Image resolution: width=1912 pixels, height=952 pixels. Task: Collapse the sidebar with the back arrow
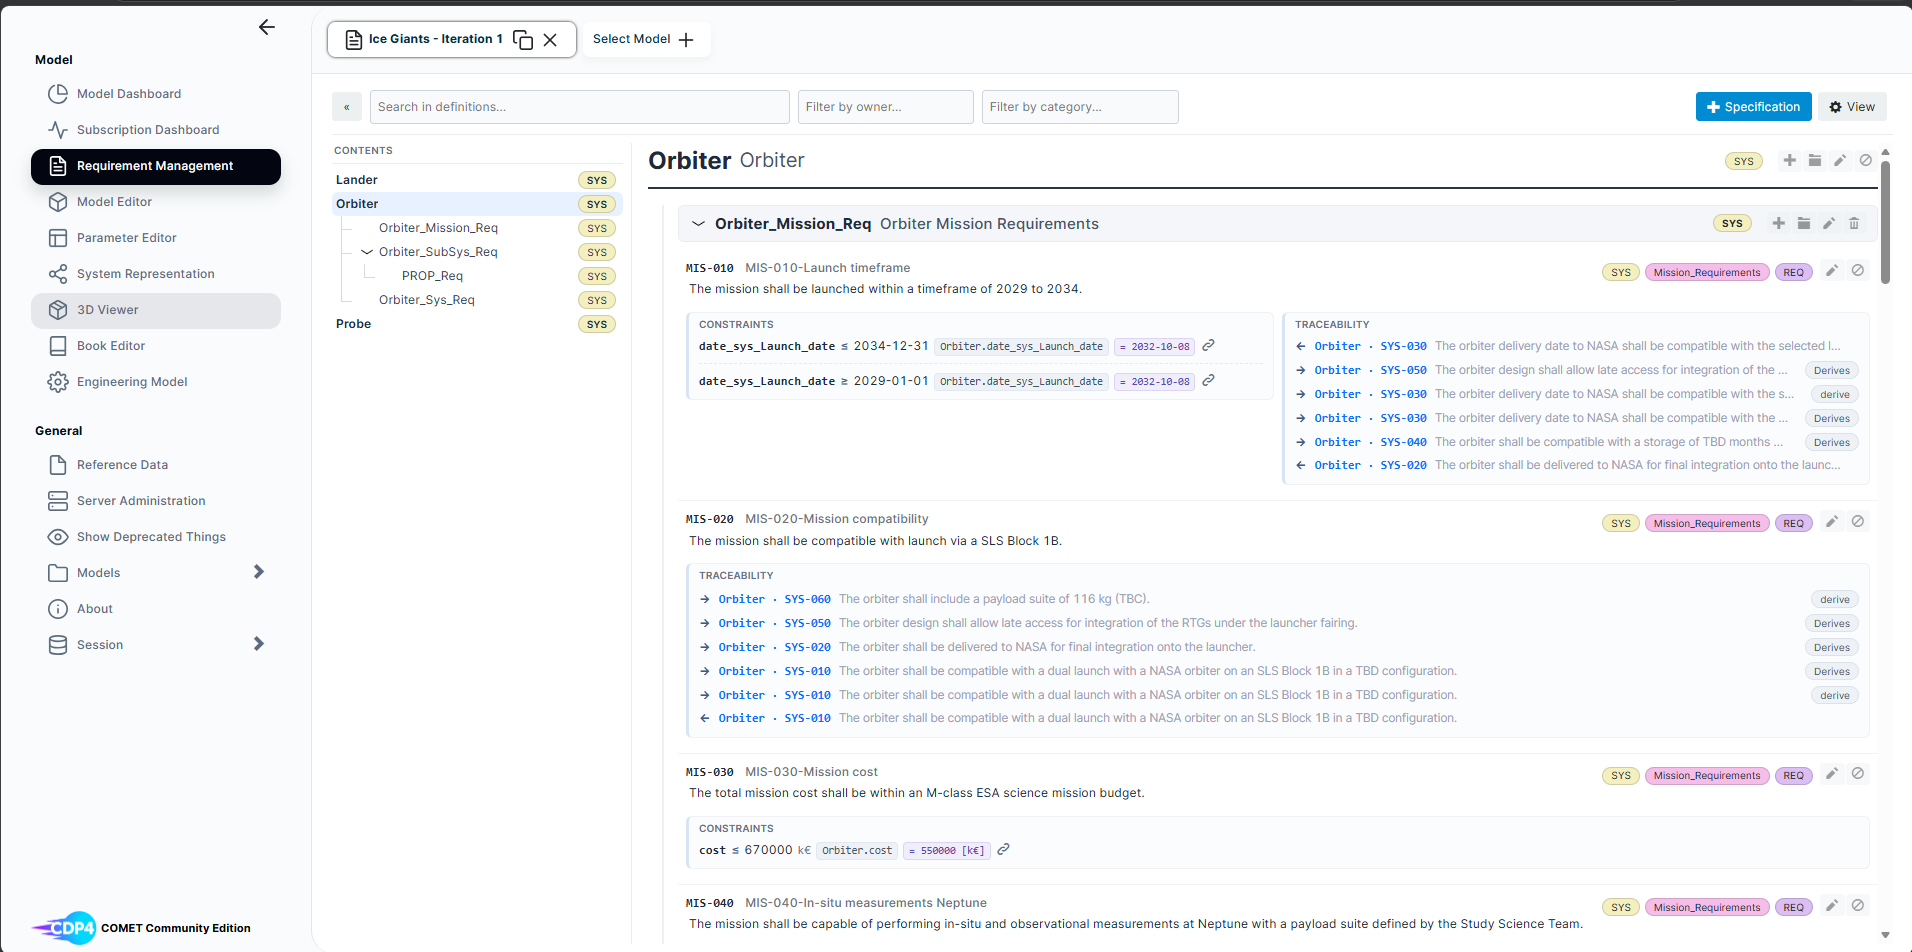(266, 27)
